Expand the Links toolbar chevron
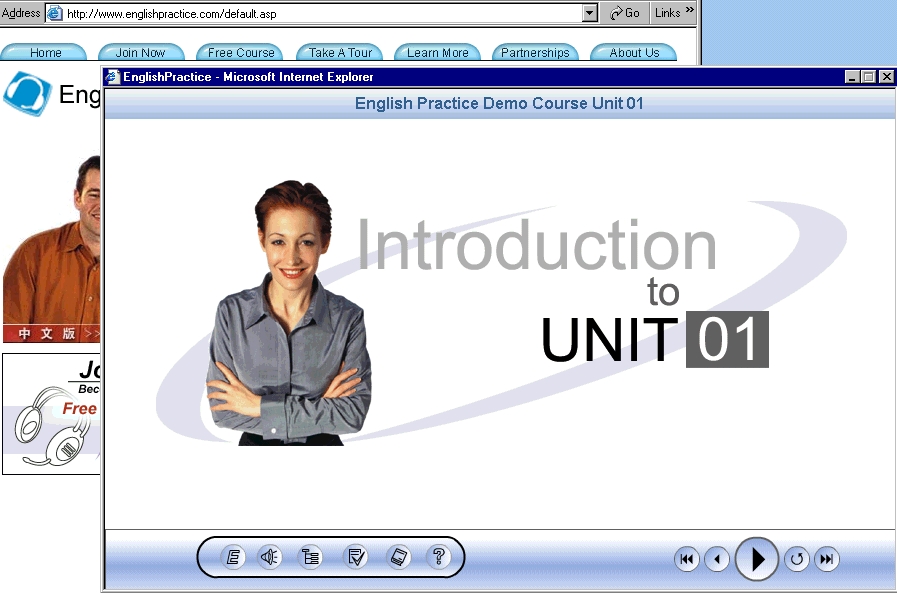 (689, 11)
